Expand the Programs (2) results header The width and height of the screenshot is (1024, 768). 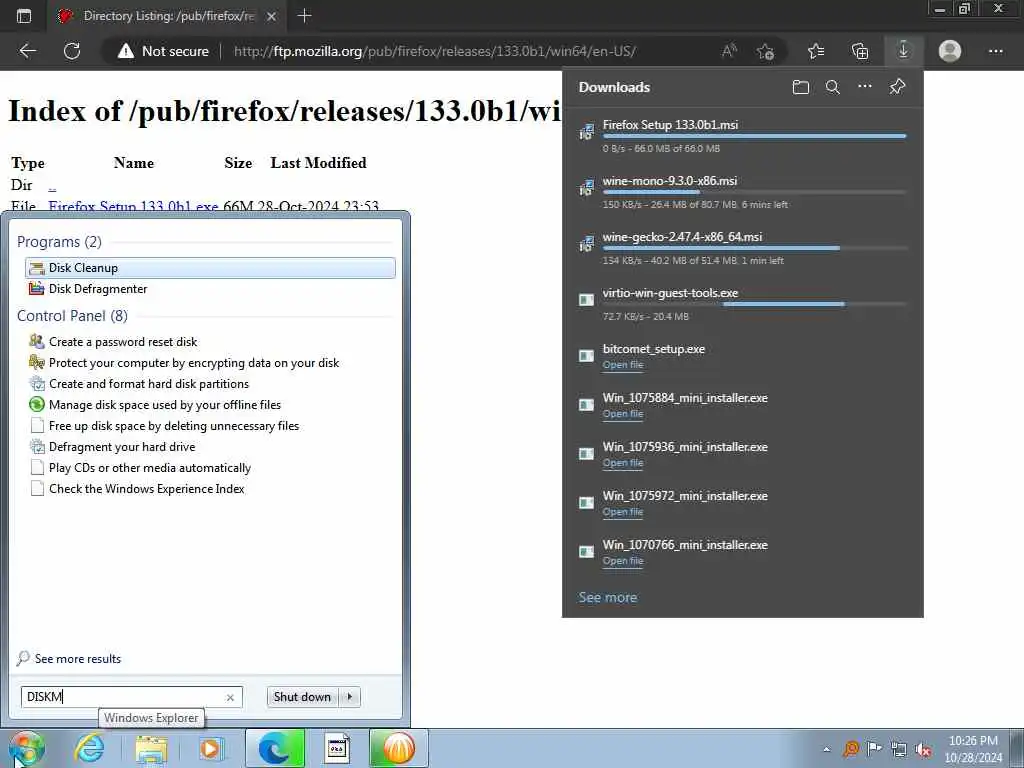click(x=59, y=242)
